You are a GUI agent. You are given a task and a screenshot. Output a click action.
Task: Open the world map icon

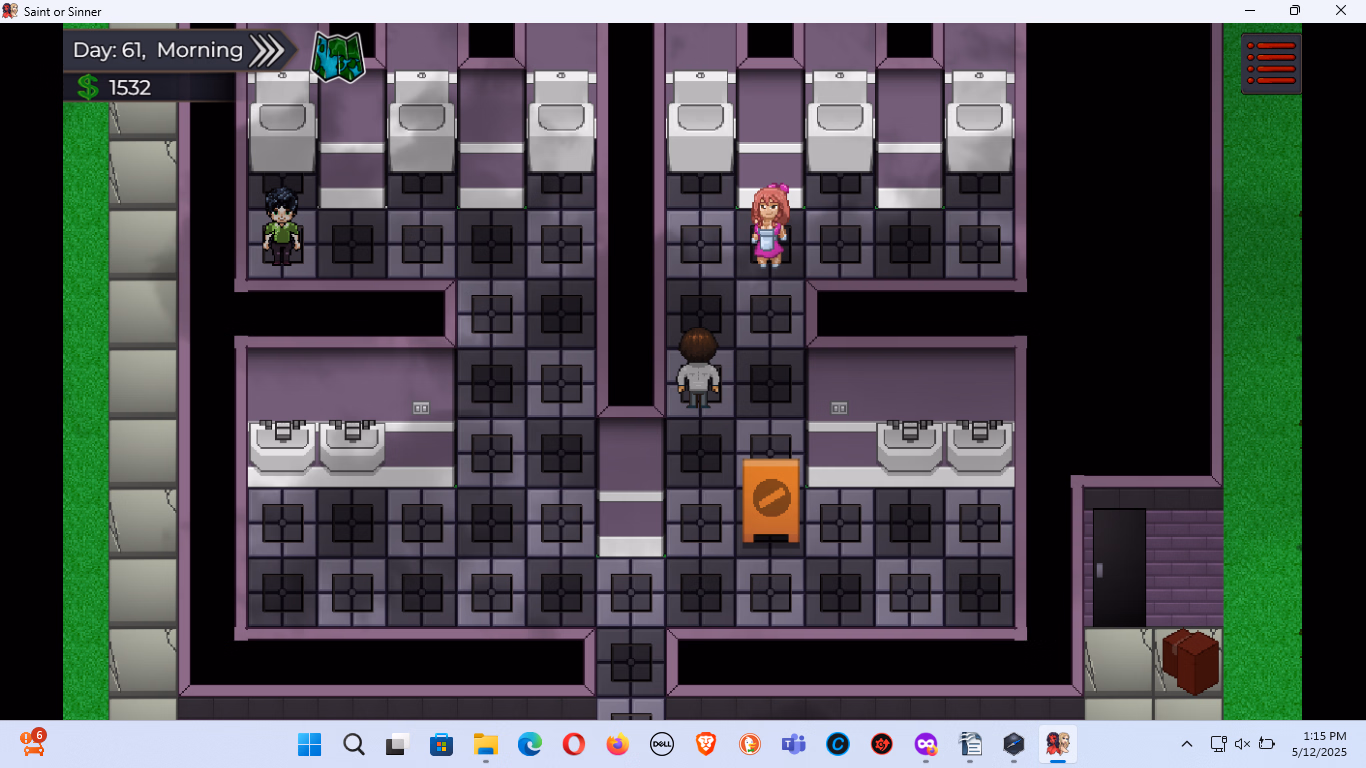pos(338,56)
